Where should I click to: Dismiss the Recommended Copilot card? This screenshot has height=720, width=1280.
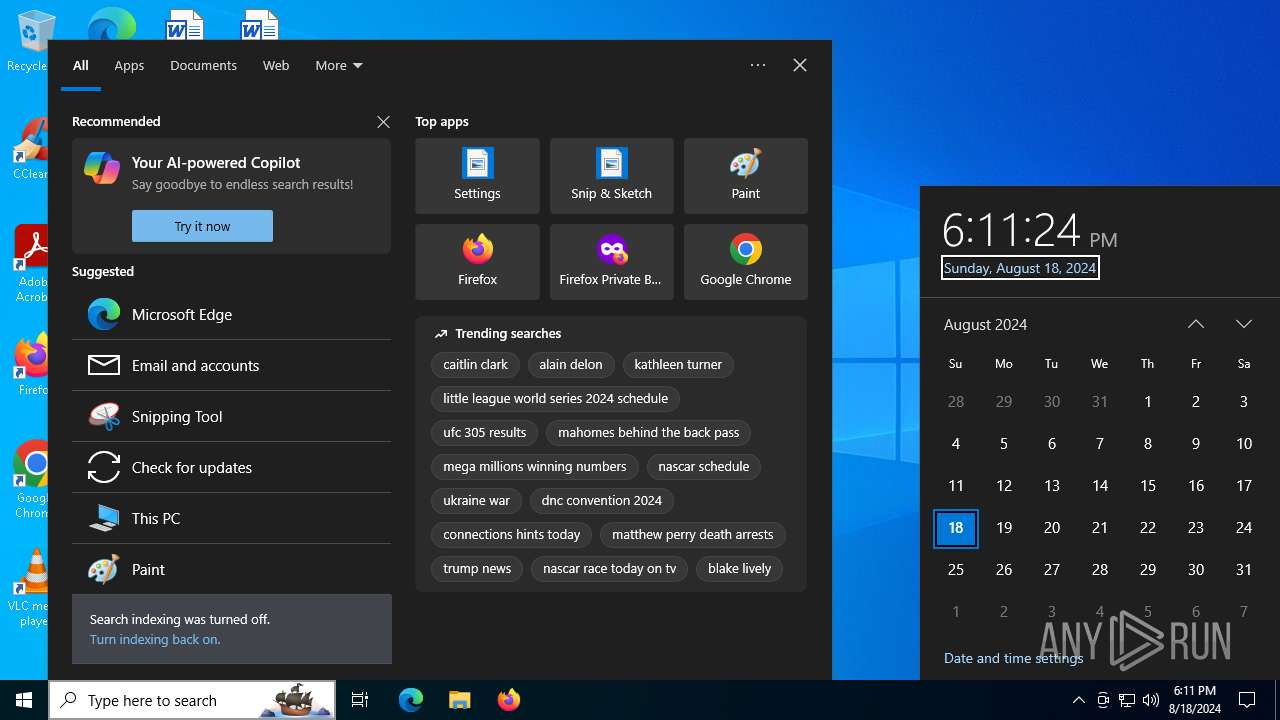click(x=383, y=122)
